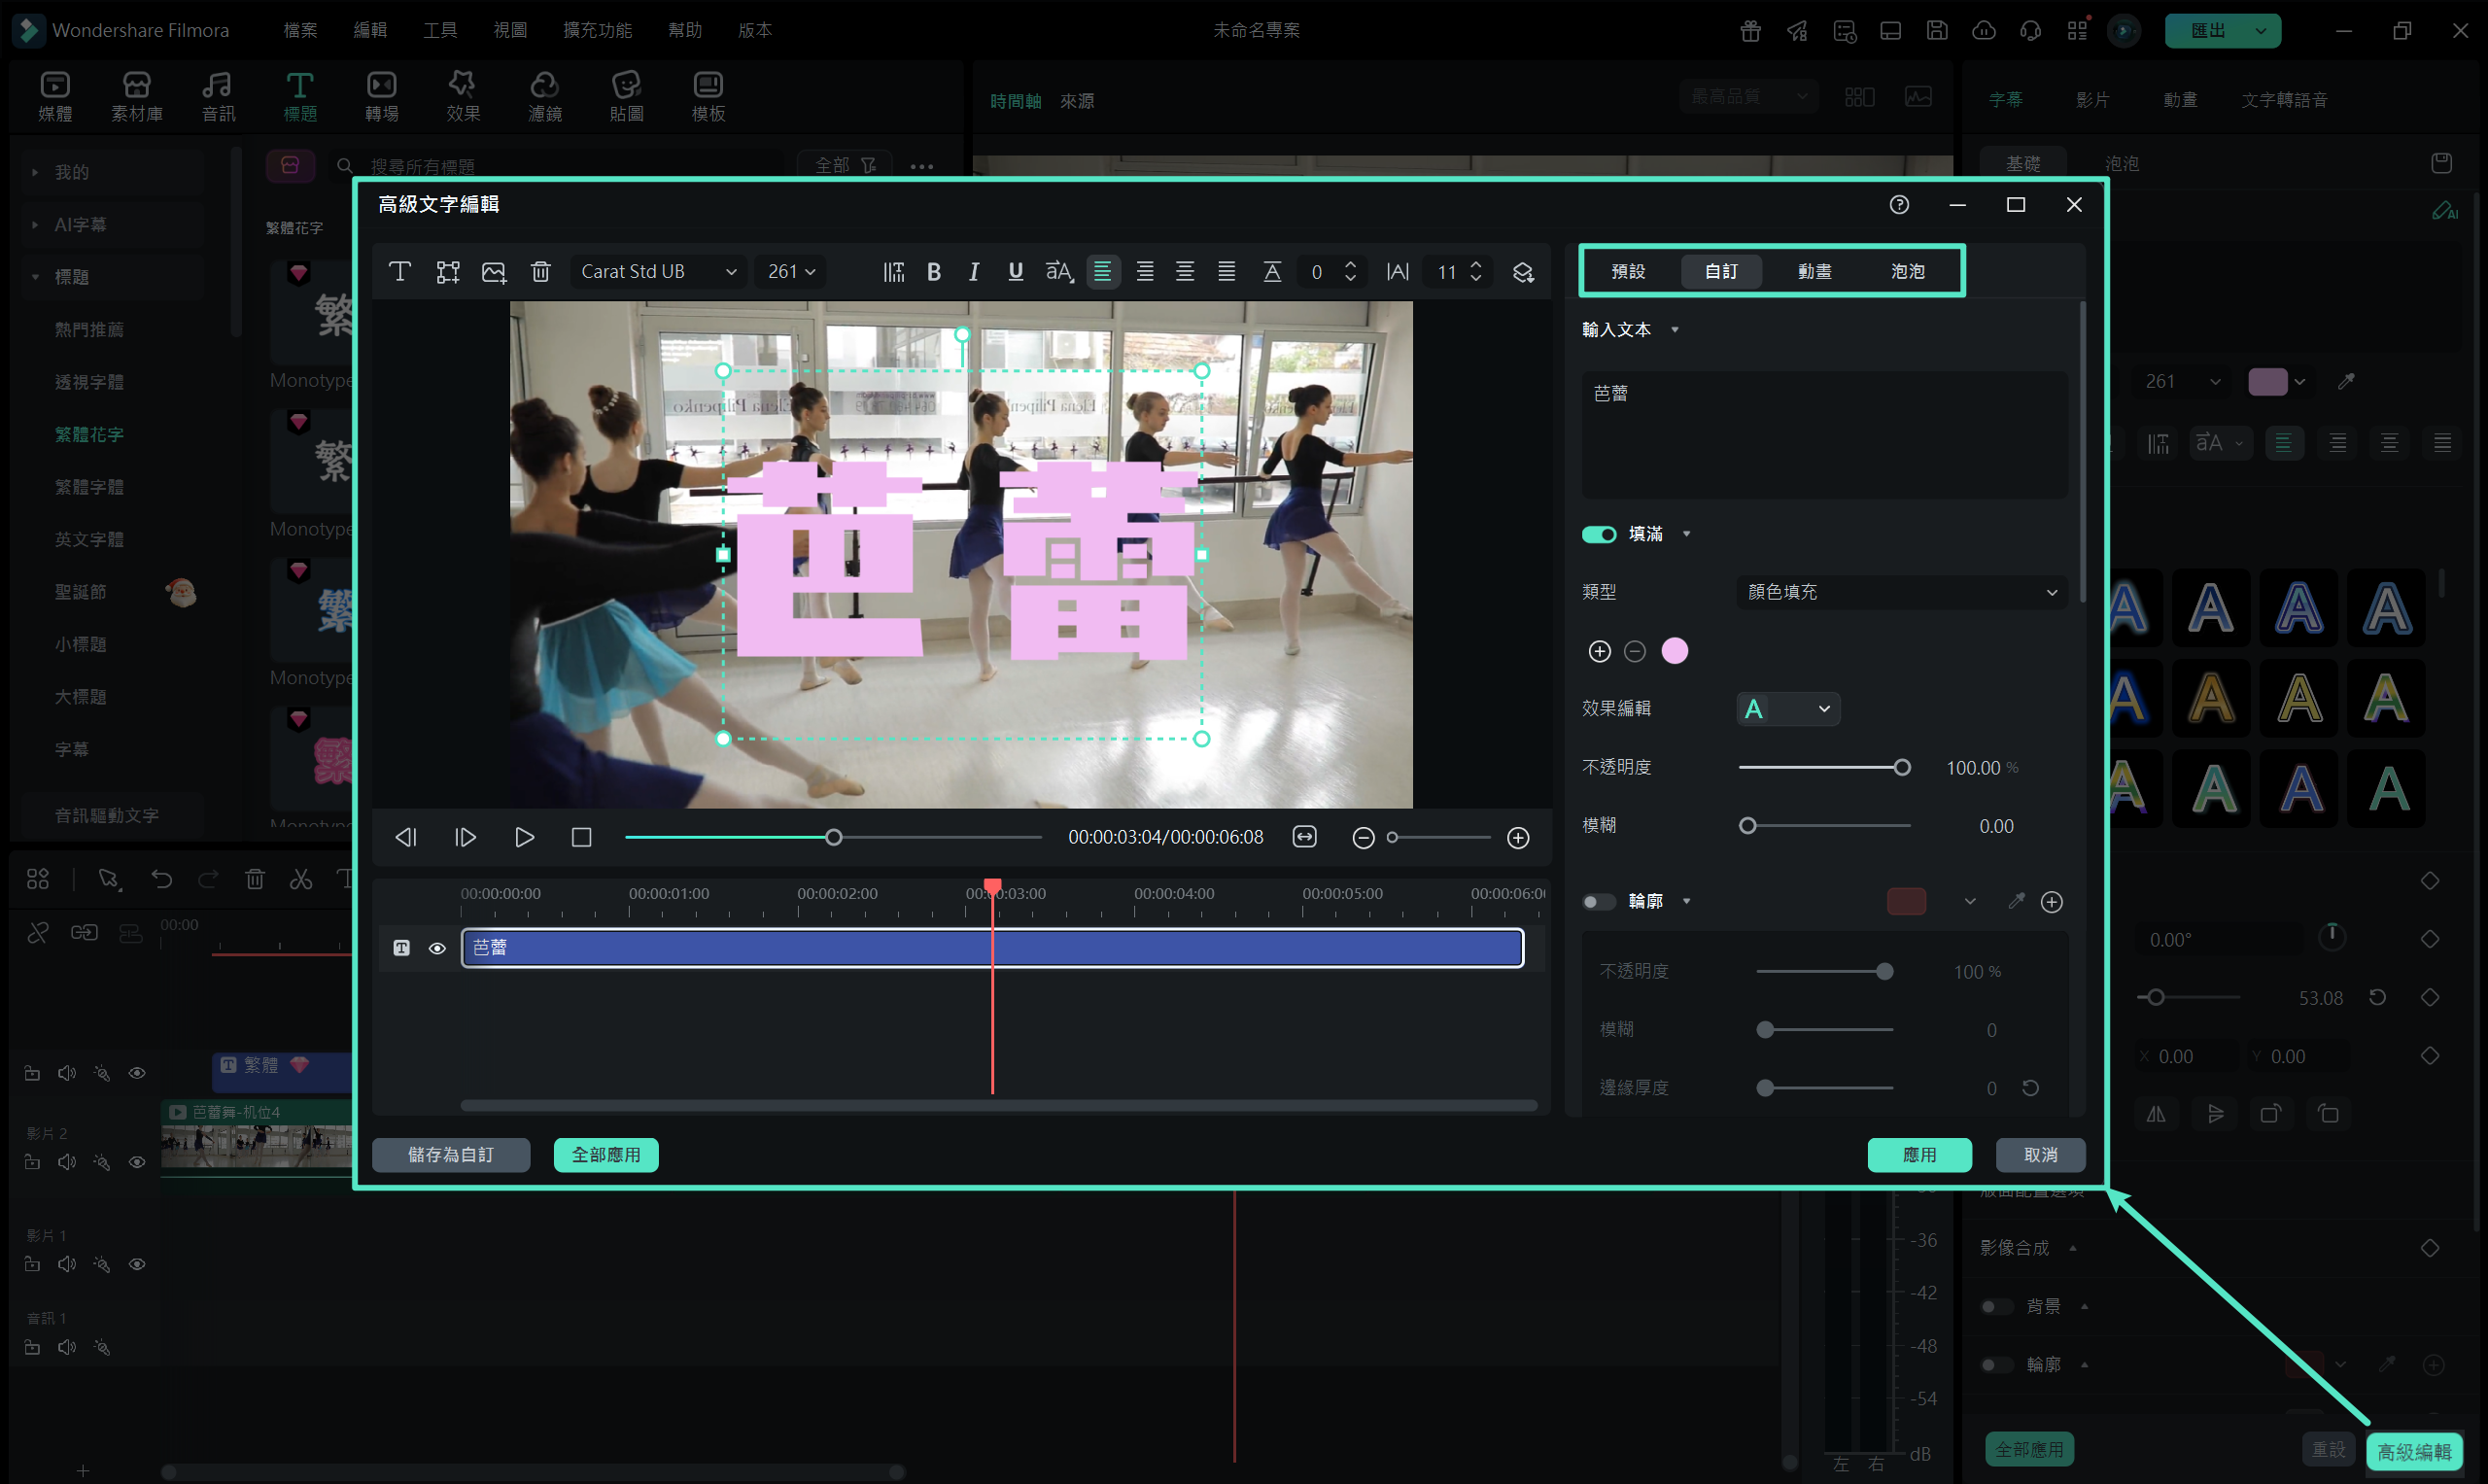Click the stop playback square button
This screenshot has width=2488, height=1484.
[581, 837]
